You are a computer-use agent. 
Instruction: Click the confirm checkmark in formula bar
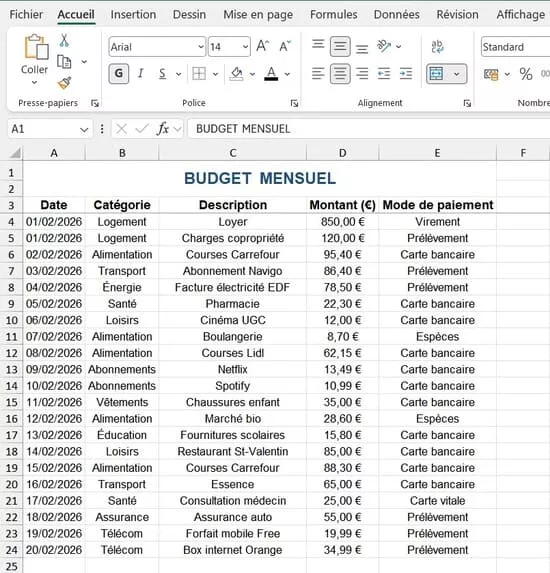pyautogui.click(x=142, y=129)
